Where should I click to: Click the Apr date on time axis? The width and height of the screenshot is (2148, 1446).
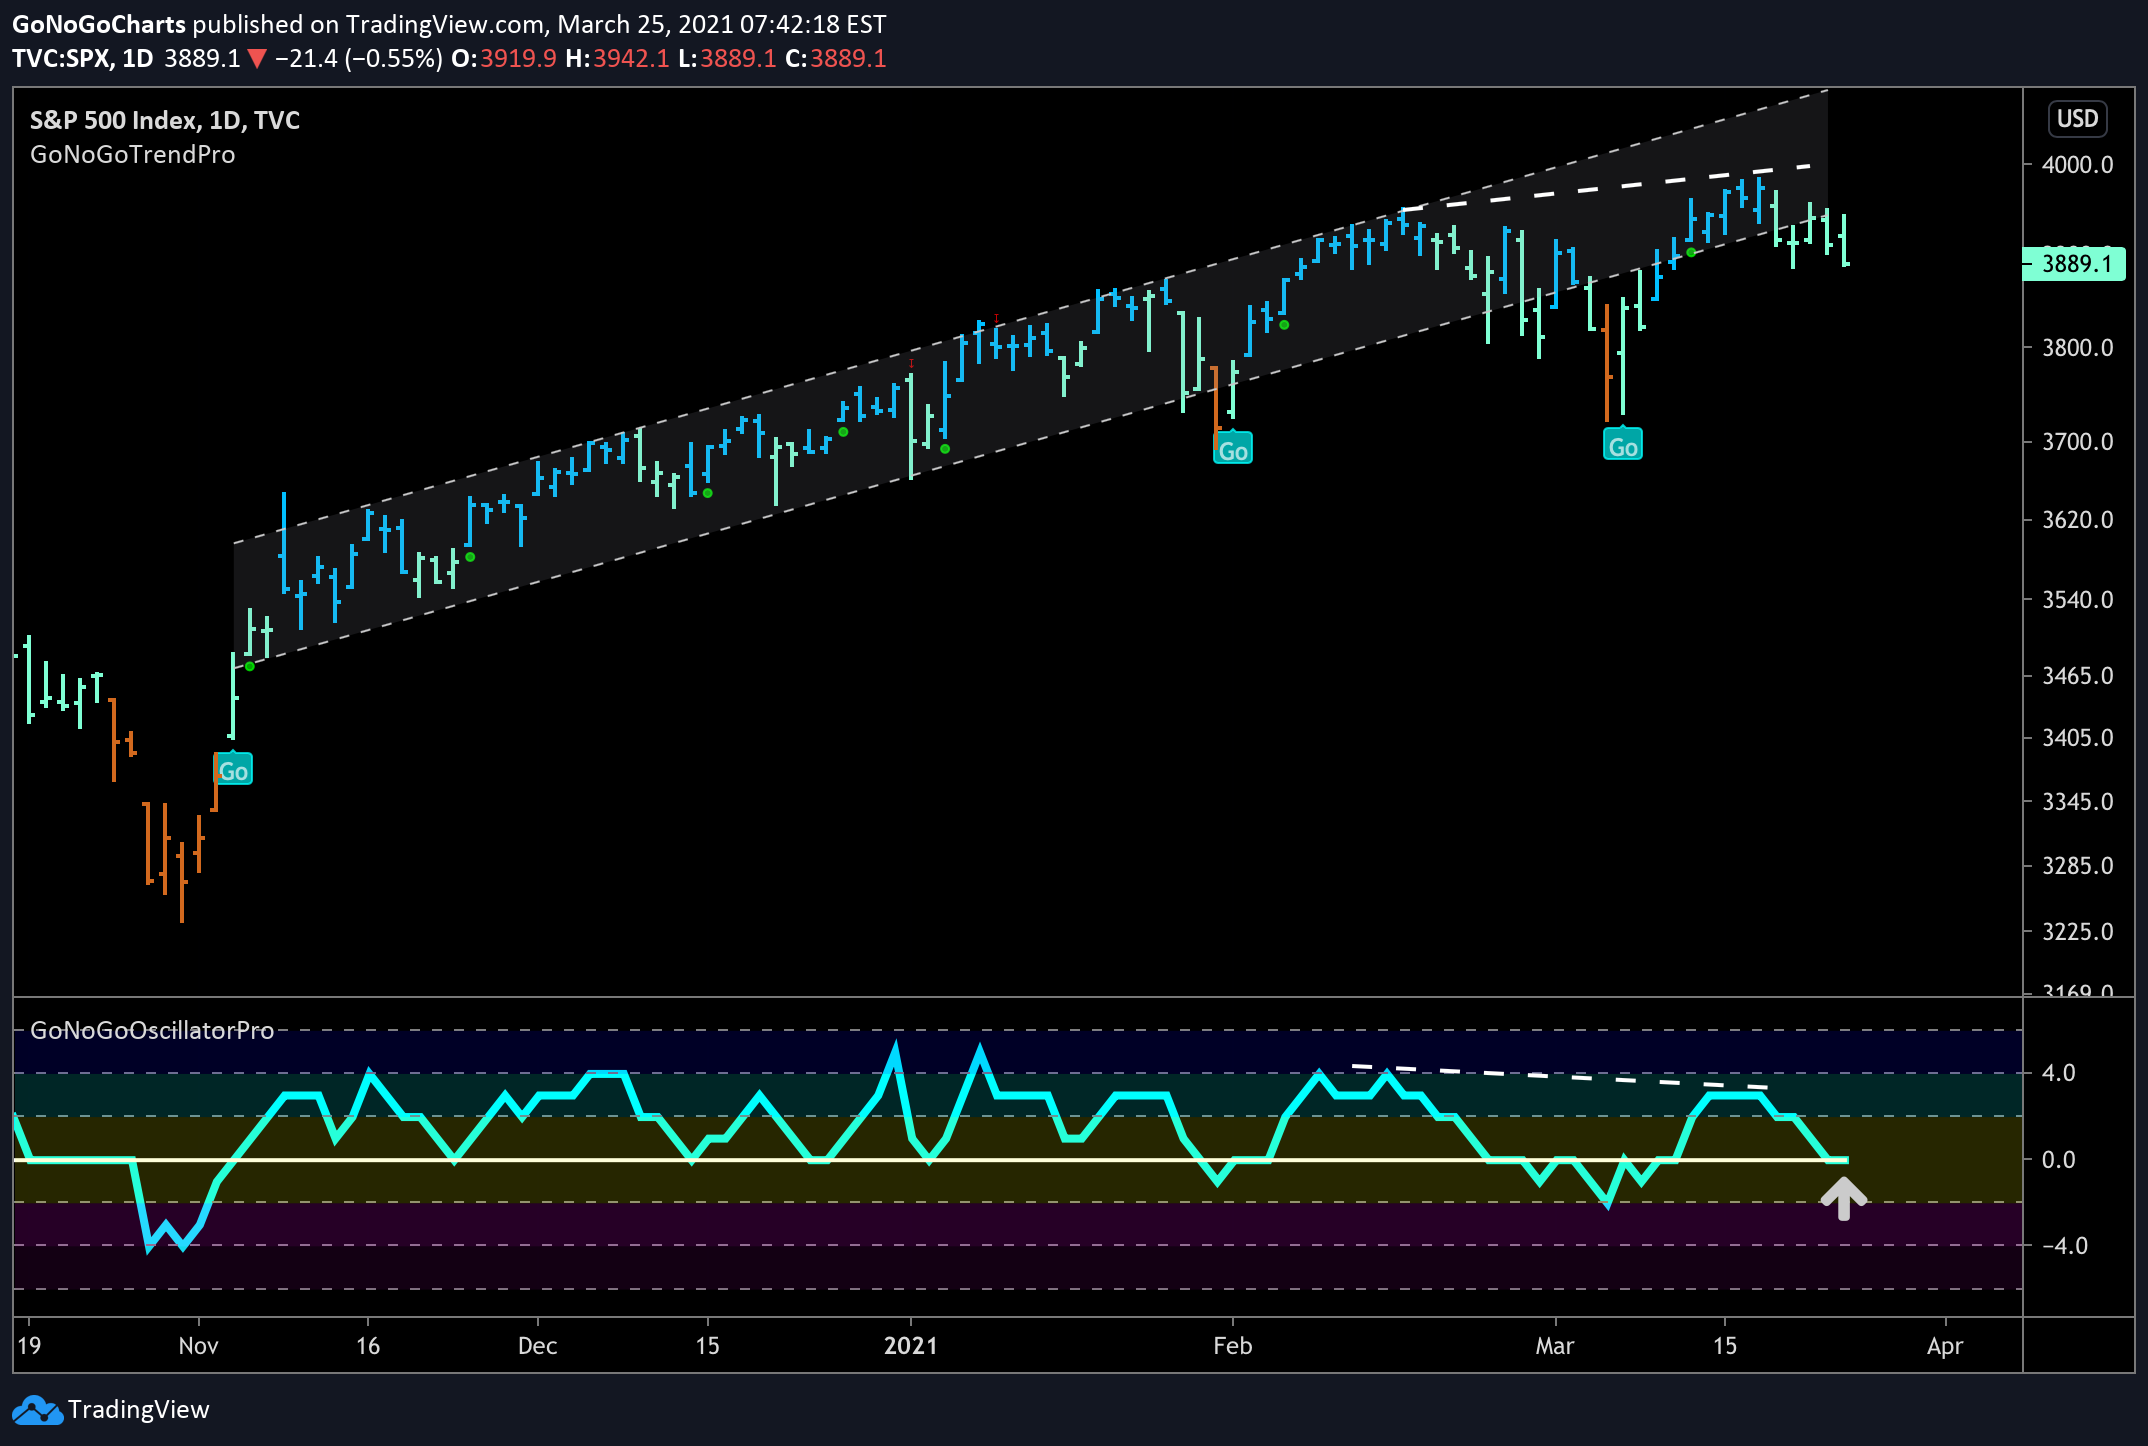pos(1945,1346)
